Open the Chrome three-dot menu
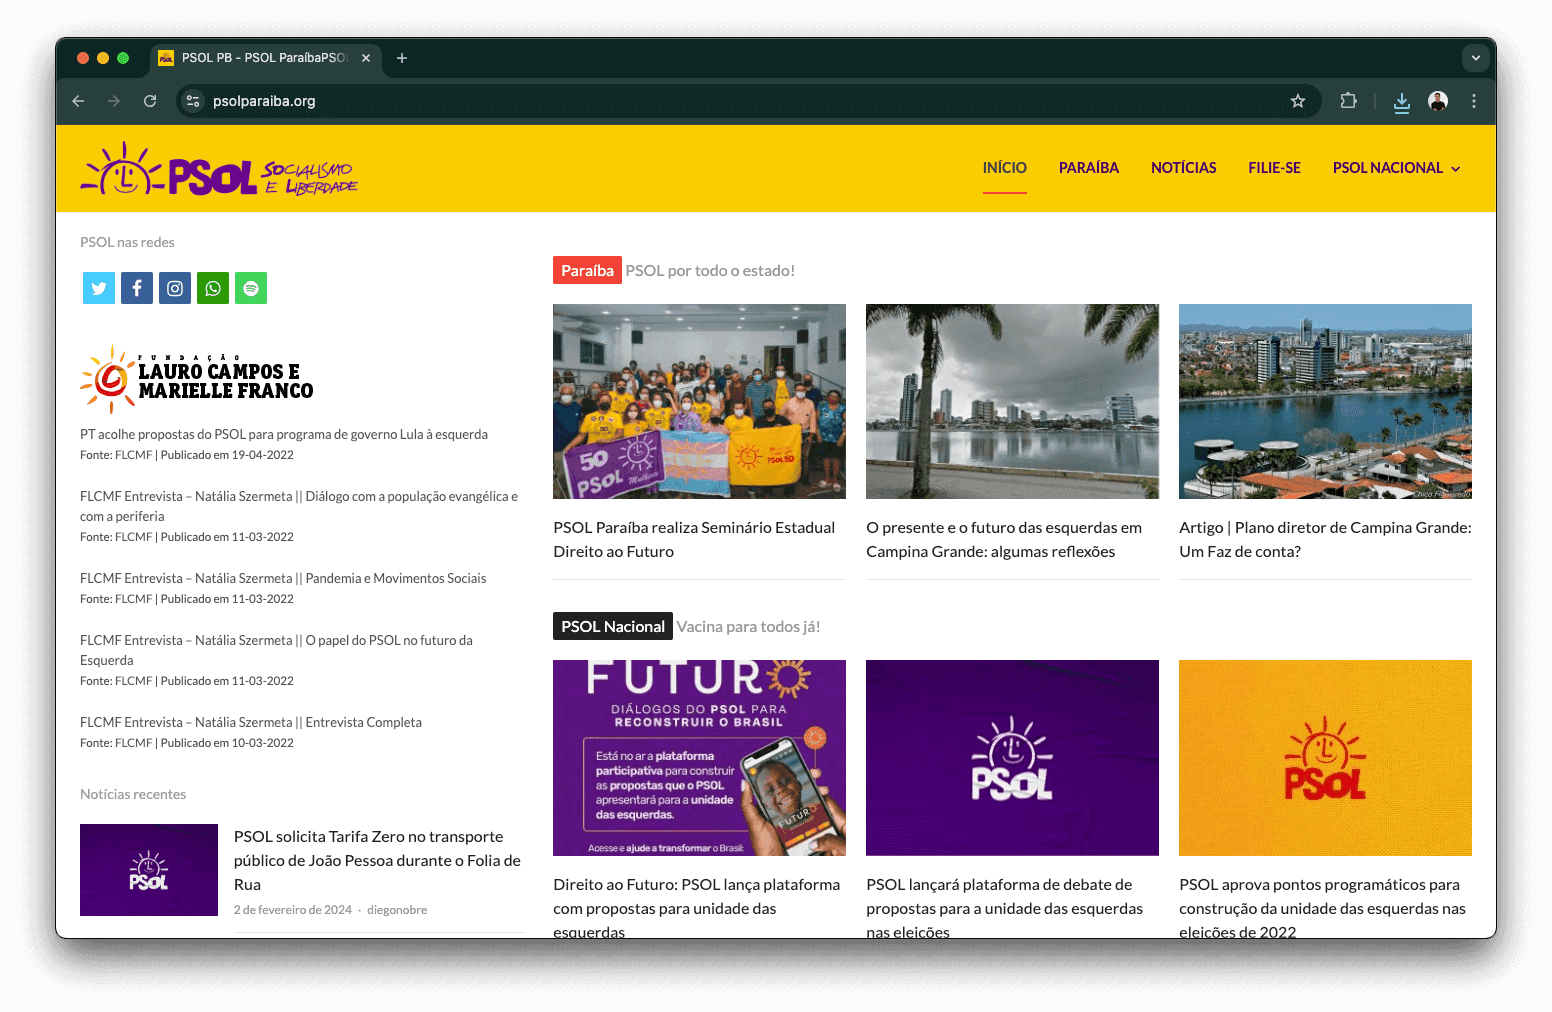The height and width of the screenshot is (1012, 1552). tap(1473, 101)
